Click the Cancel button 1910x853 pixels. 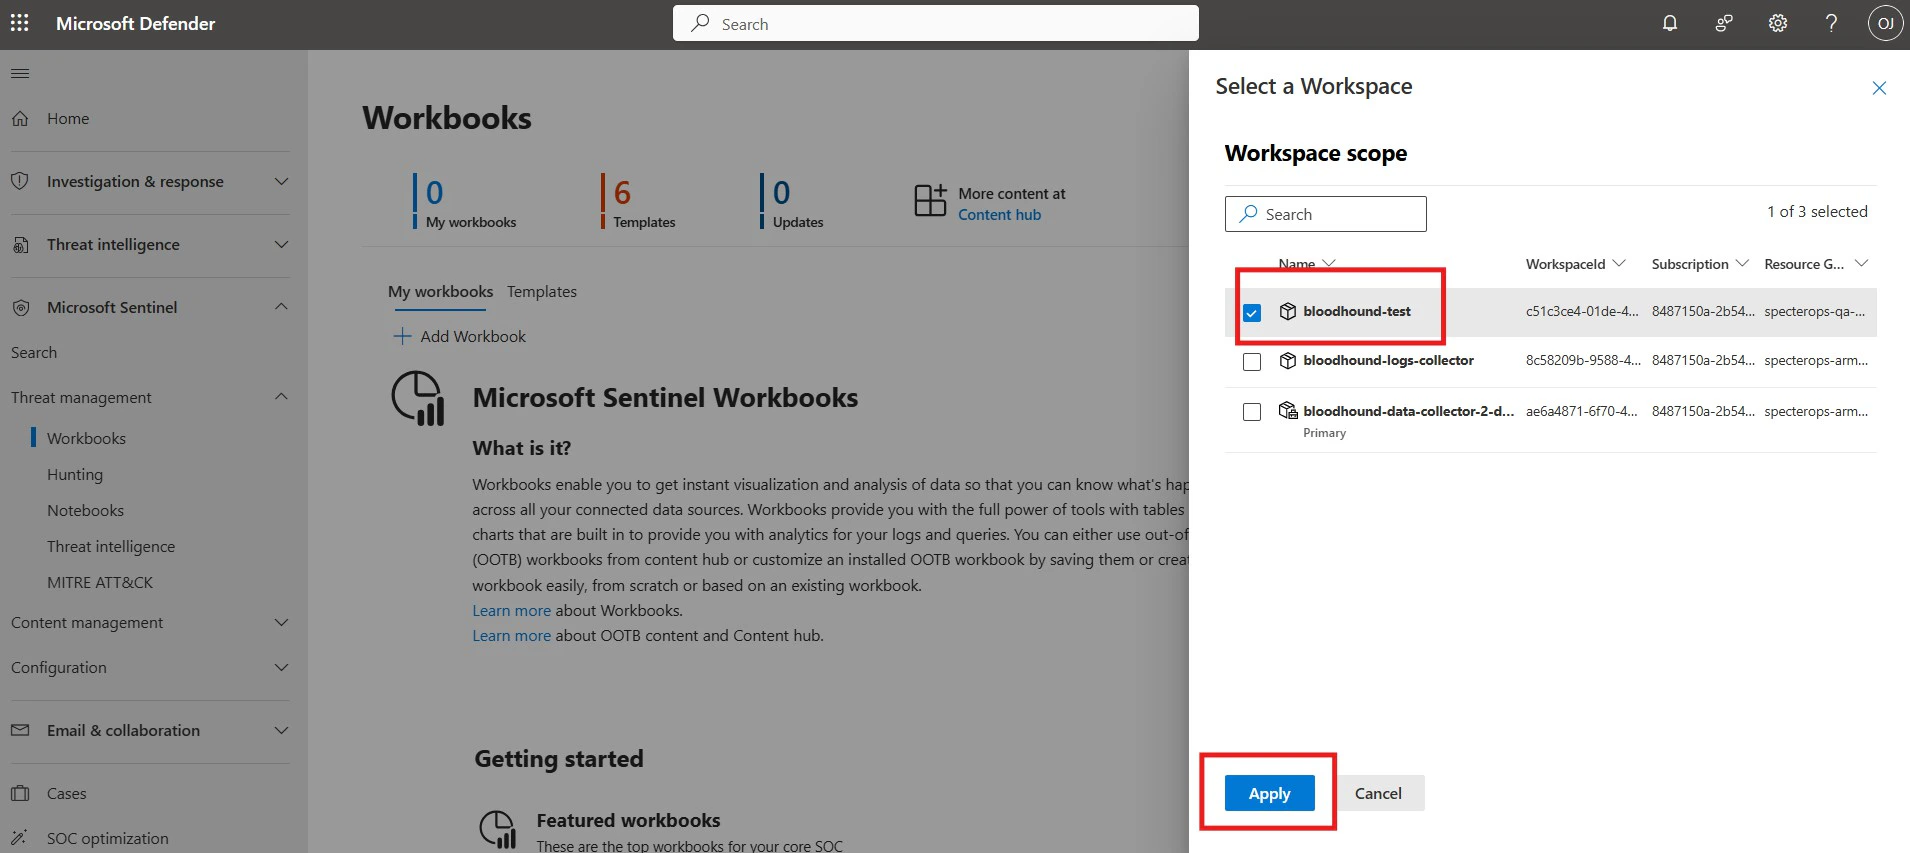(1378, 793)
